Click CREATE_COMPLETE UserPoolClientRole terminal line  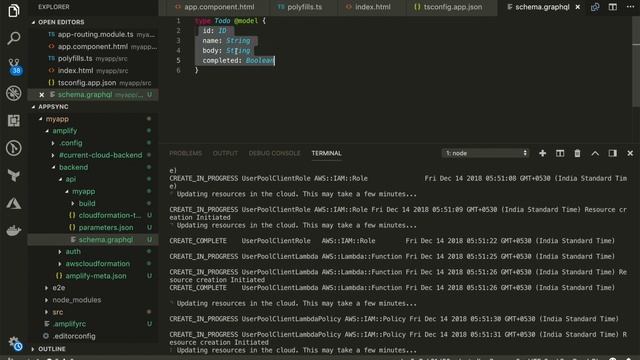coord(392,241)
